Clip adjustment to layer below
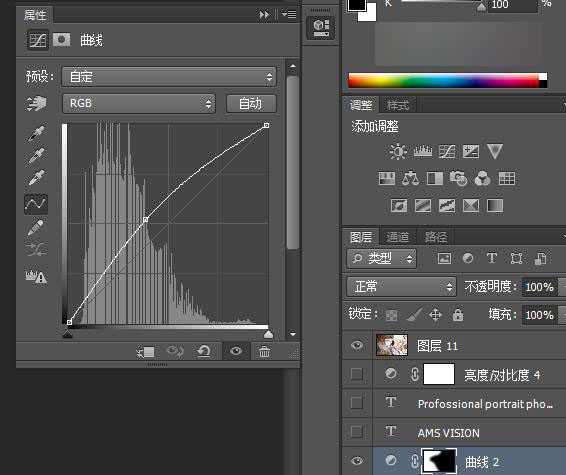This screenshot has width=566, height=475. point(146,351)
